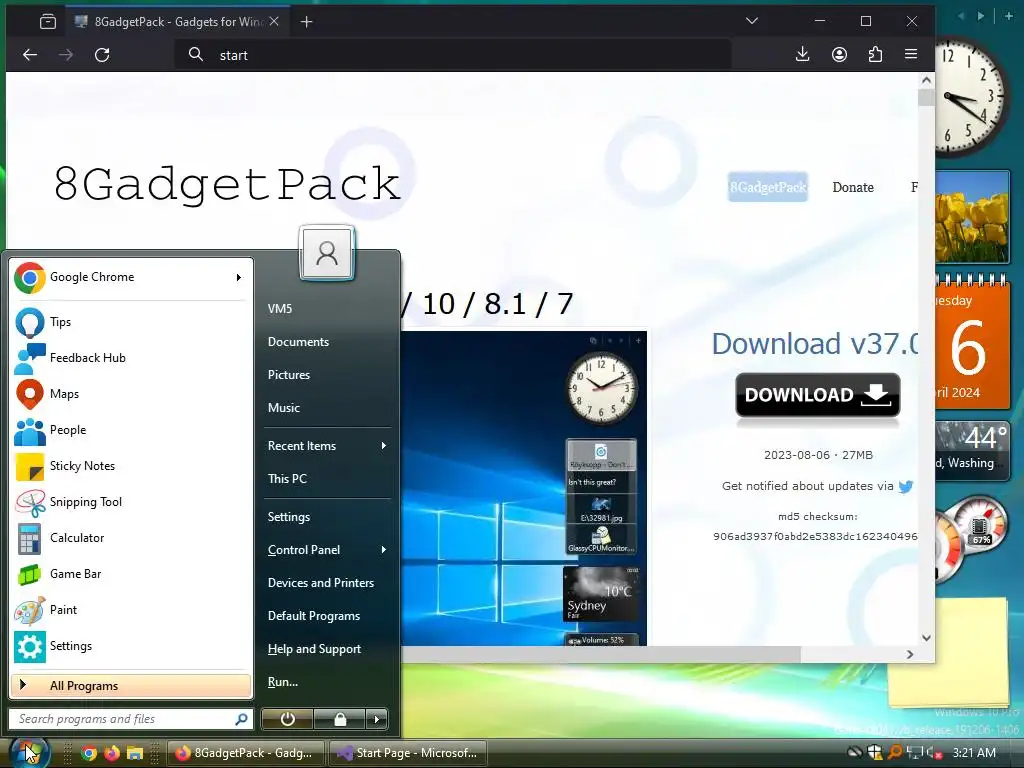Viewport: 1024px width, 768px height.
Task: Open Feedback Hub
Action: click(131, 358)
